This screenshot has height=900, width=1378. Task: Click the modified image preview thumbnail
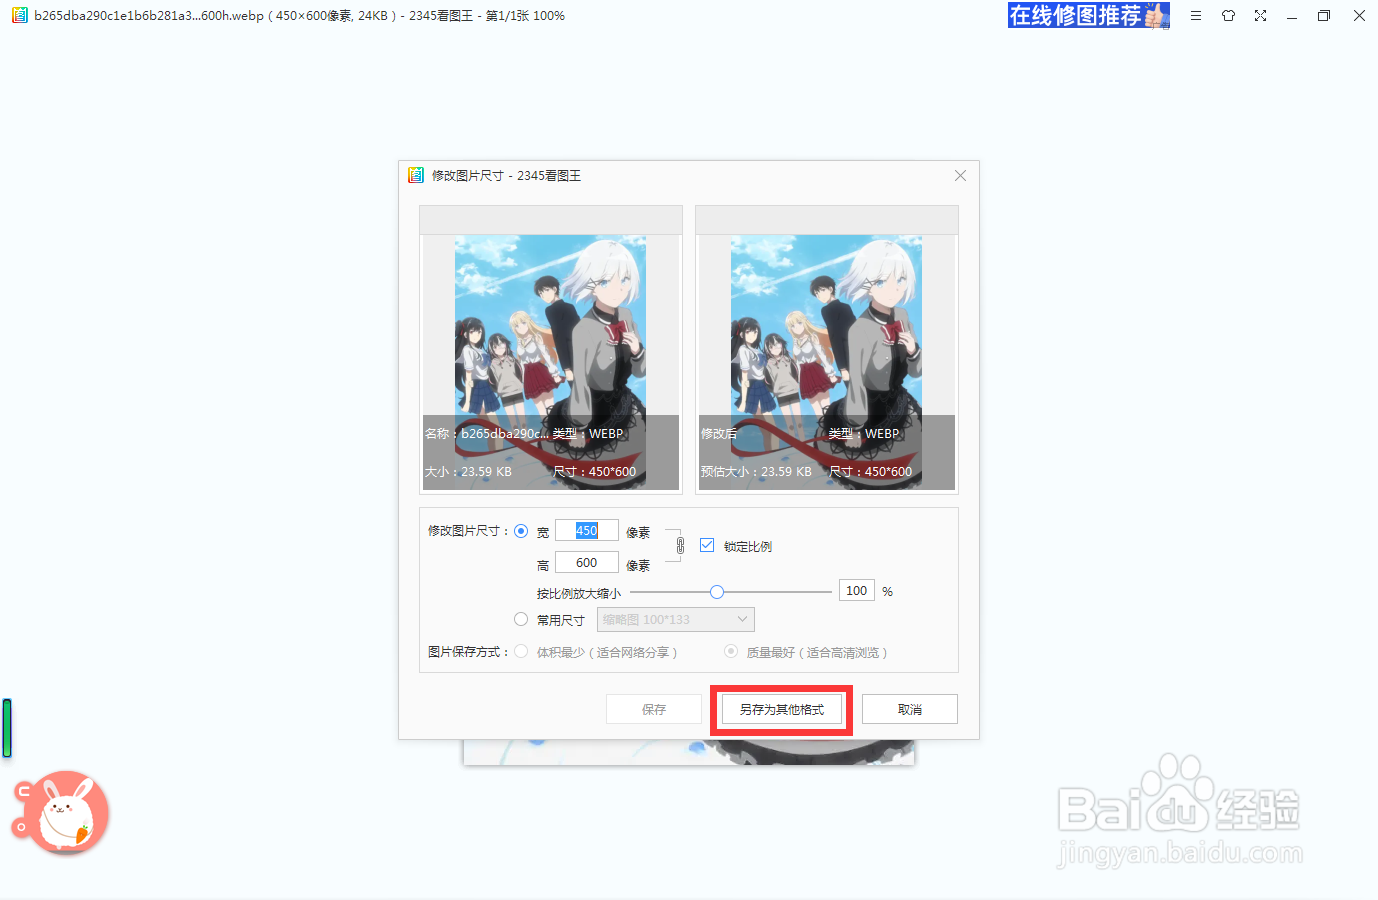827,362
